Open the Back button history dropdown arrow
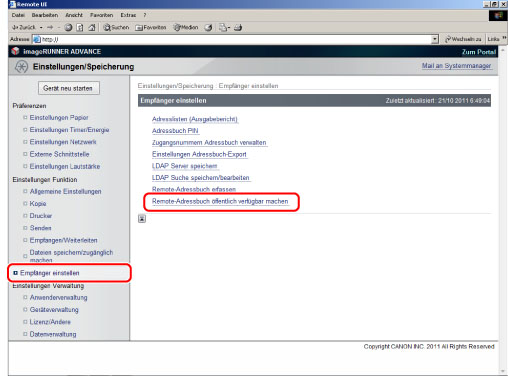Screen dimensions: 508x376 click(41, 28)
